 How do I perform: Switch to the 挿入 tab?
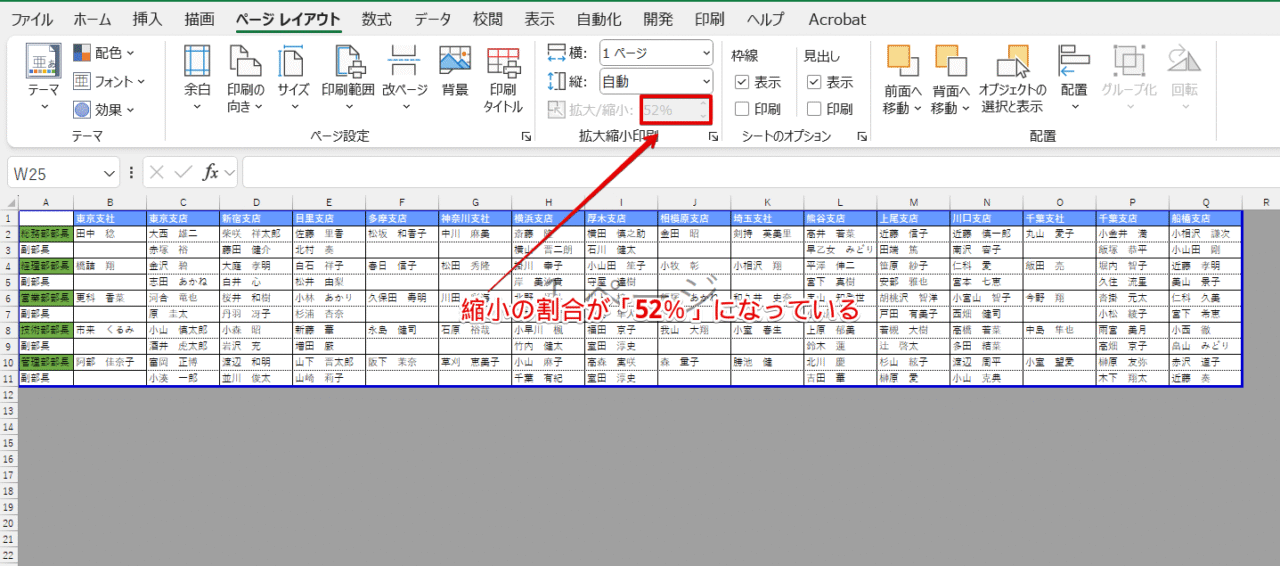[x=148, y=18]
